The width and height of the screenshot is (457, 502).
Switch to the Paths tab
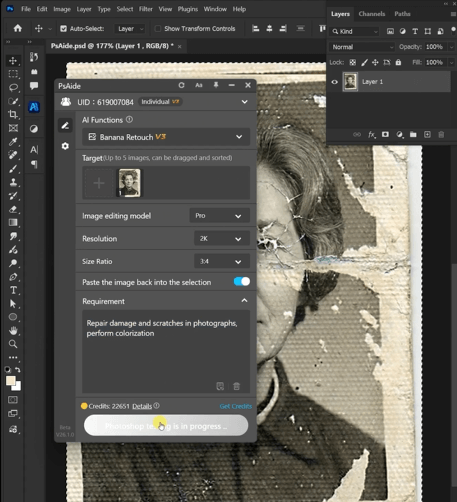click(x=402, y=14)
